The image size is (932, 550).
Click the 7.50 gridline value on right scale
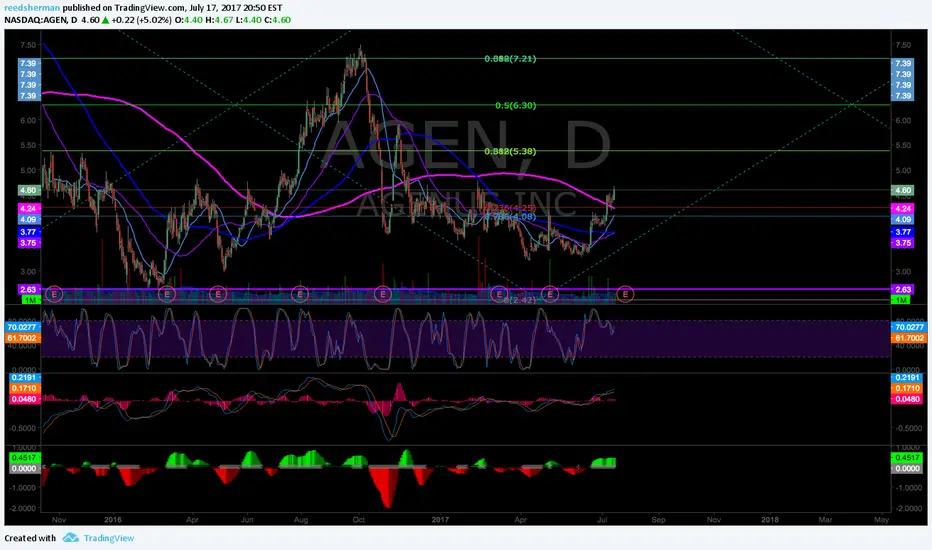pos(903,45)
